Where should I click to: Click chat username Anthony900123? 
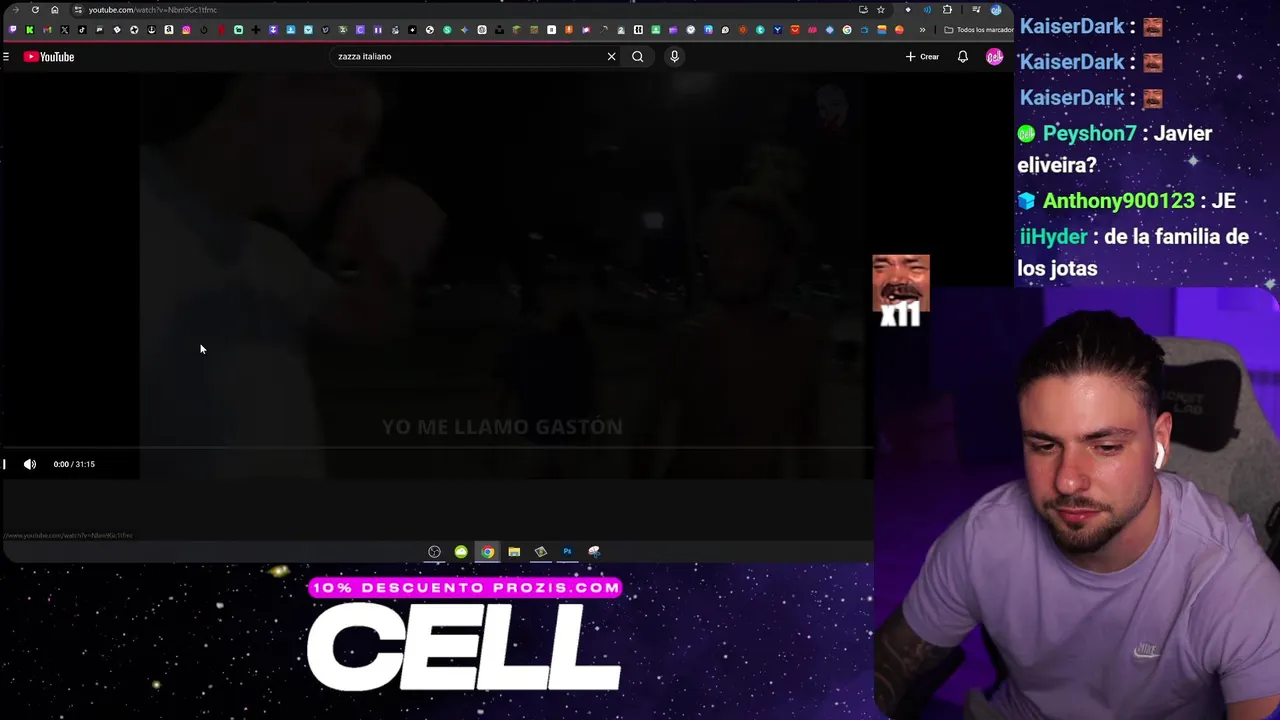coord(1118,201)
